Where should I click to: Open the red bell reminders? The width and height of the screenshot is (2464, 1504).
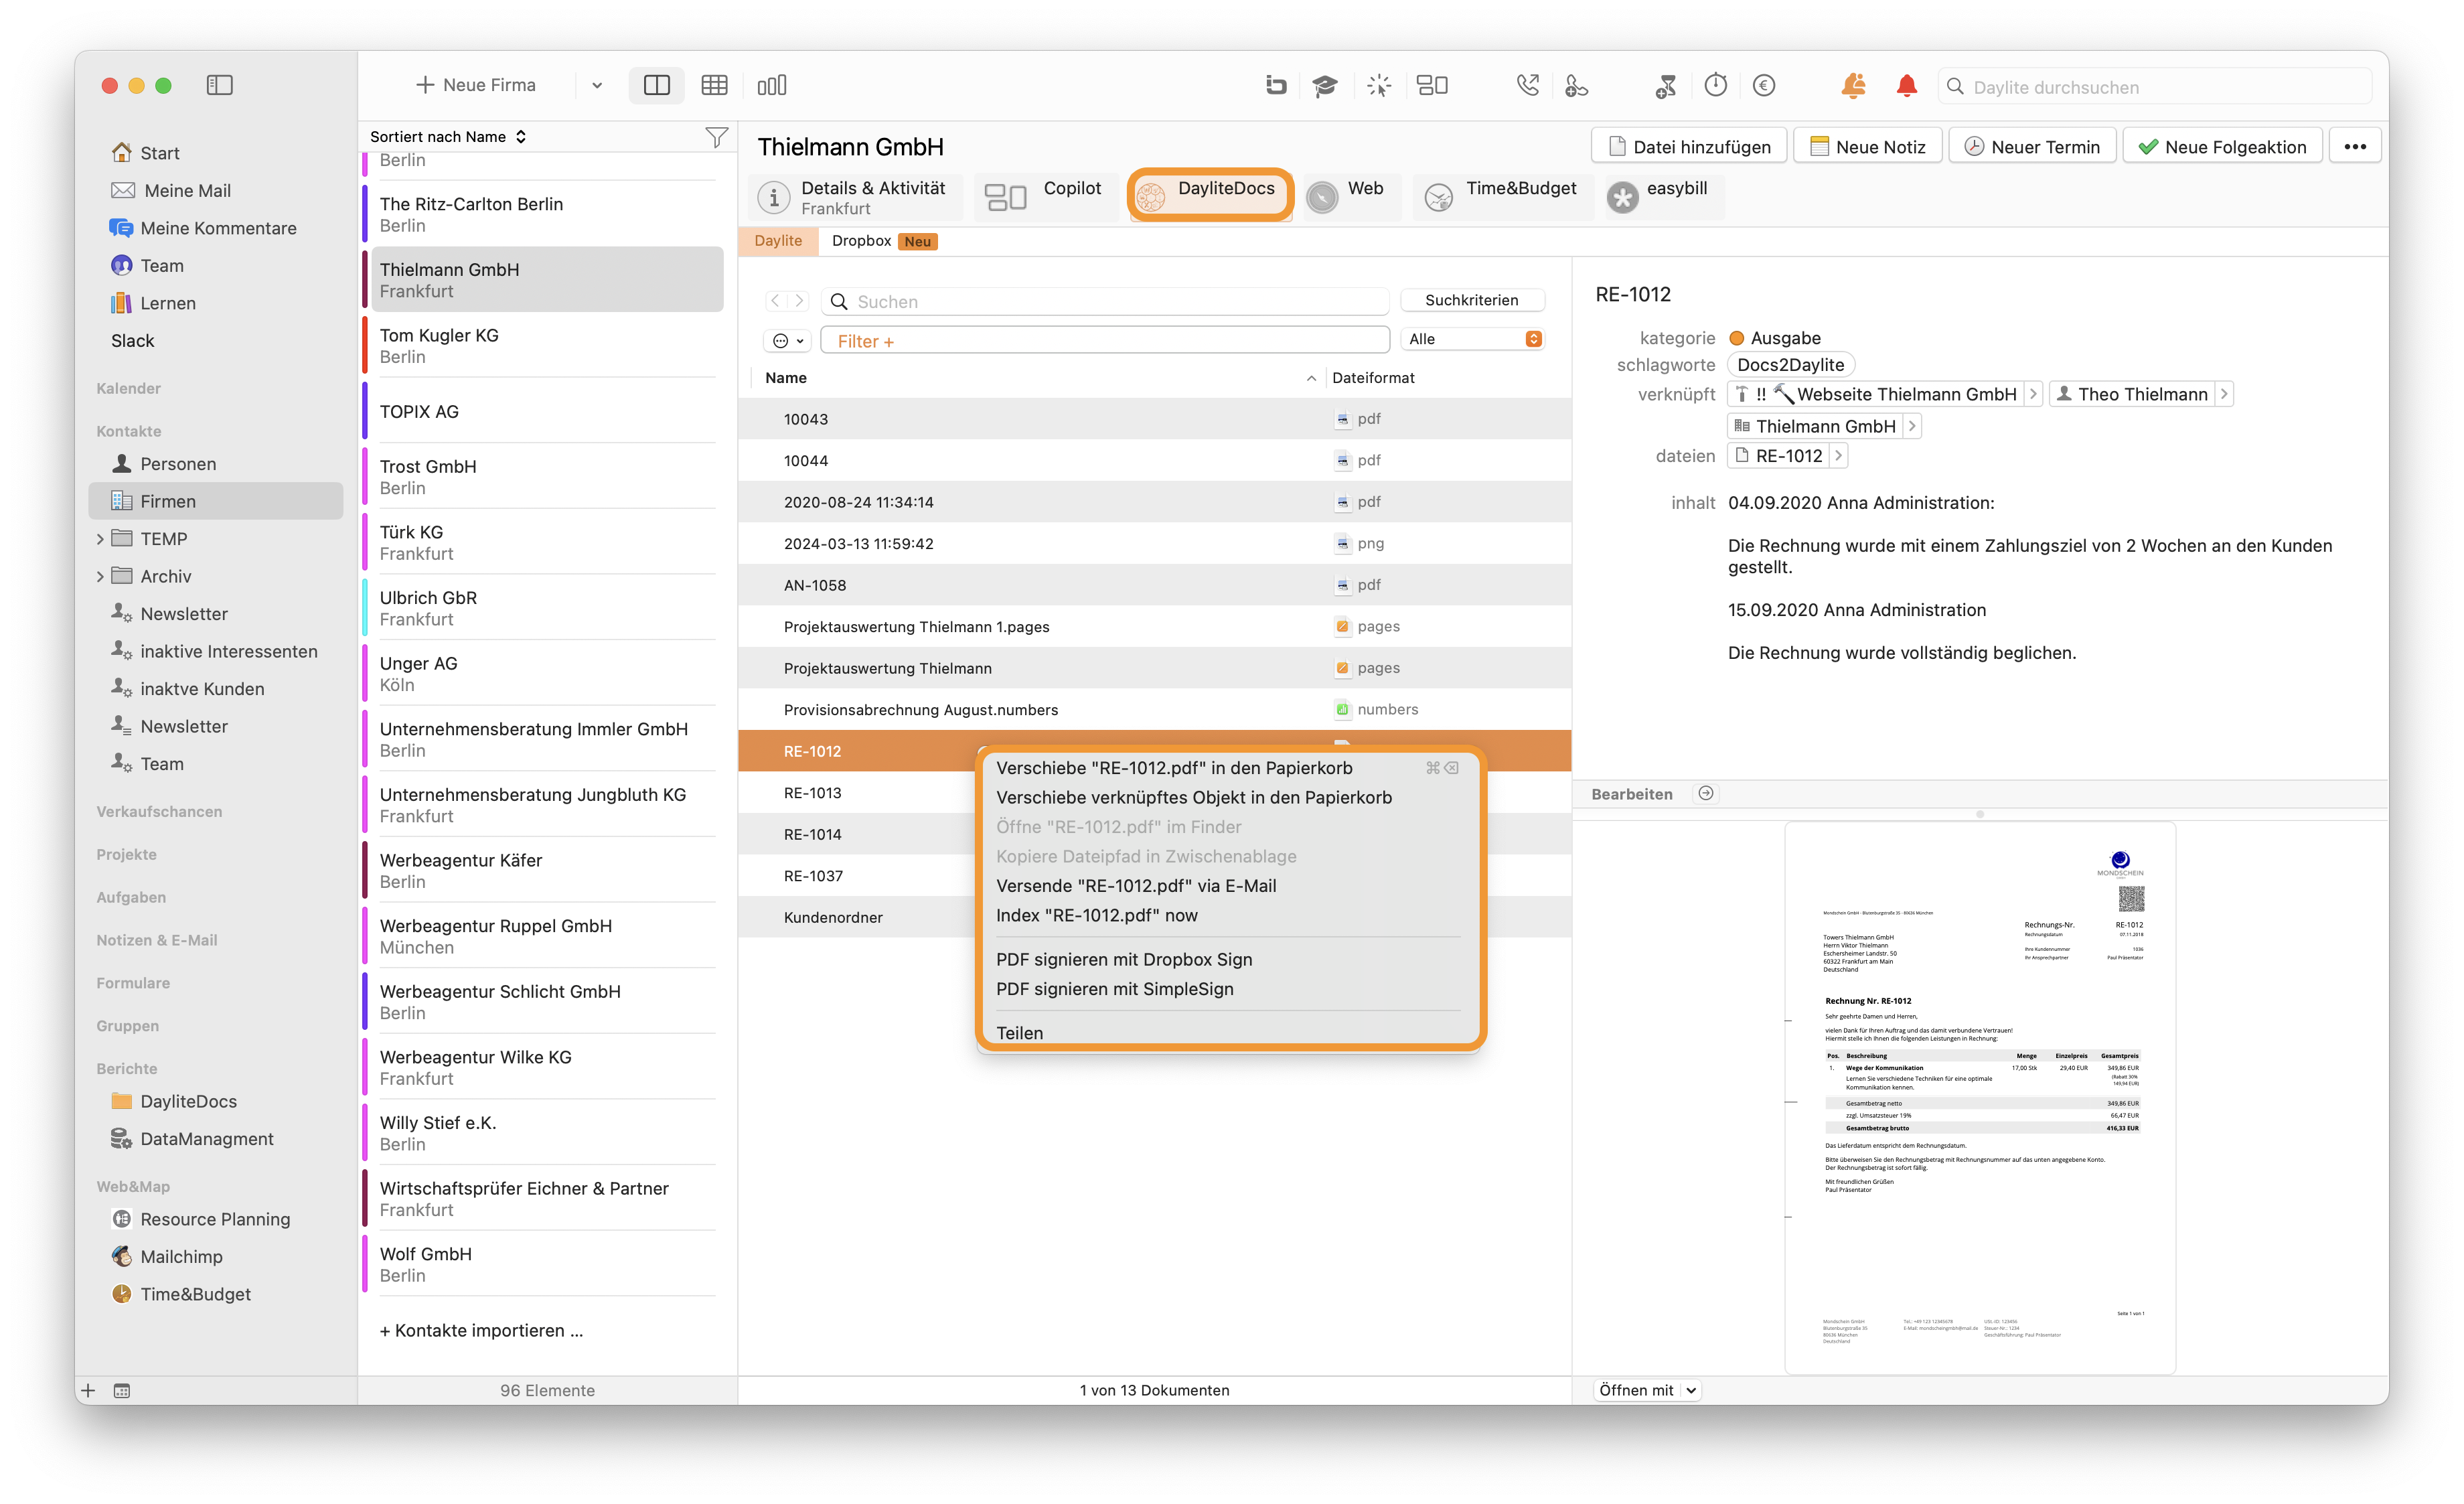pos(1907,86)
